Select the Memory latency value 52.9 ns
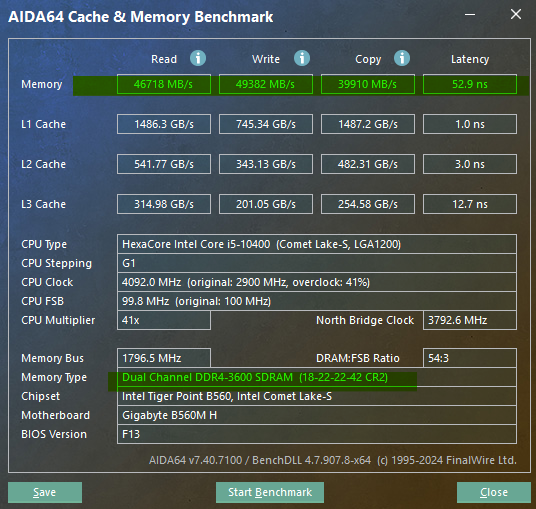The image size is (536, 509). pos(470,84)
